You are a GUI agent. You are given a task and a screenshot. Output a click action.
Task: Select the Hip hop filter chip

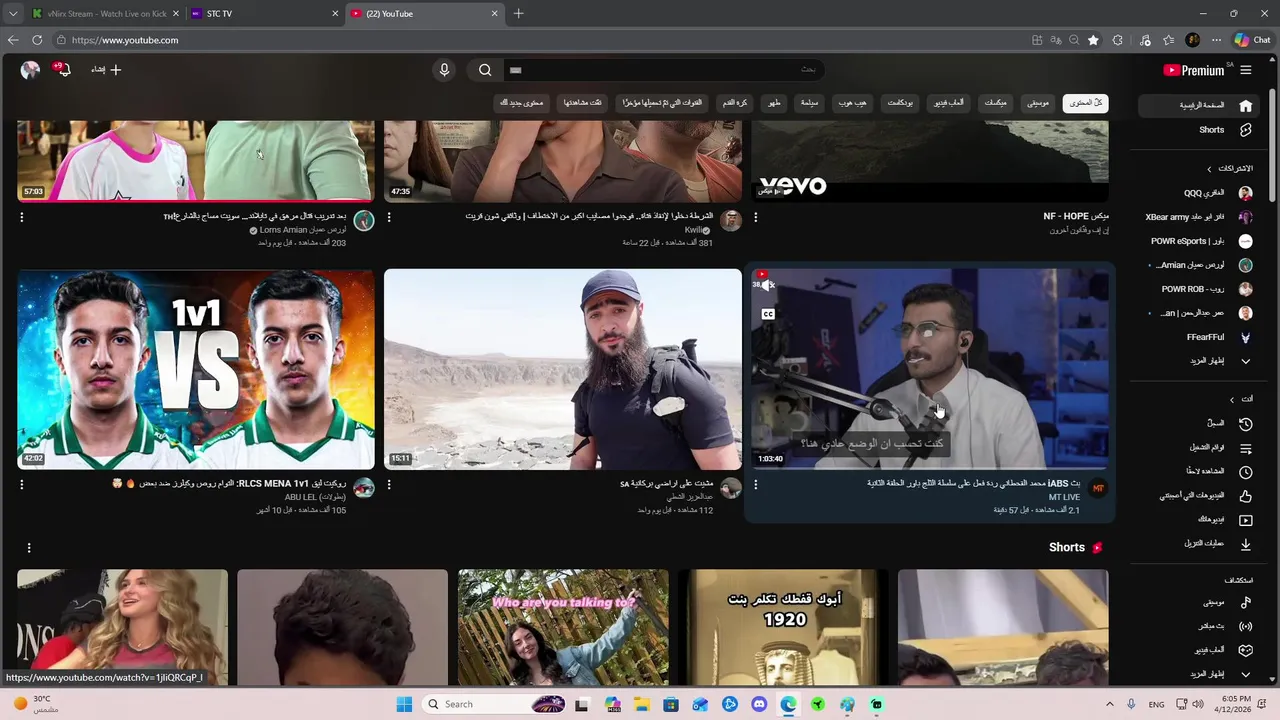853,103
